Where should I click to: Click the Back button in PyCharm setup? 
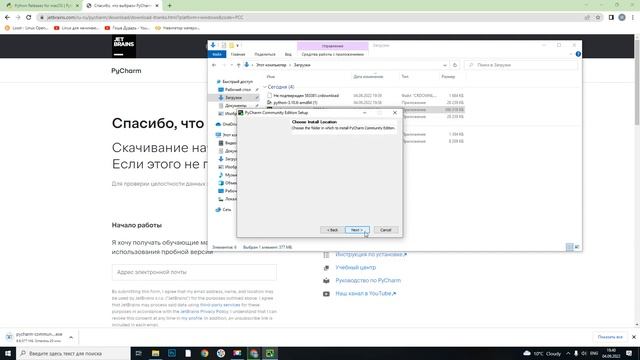click(332, 230)
